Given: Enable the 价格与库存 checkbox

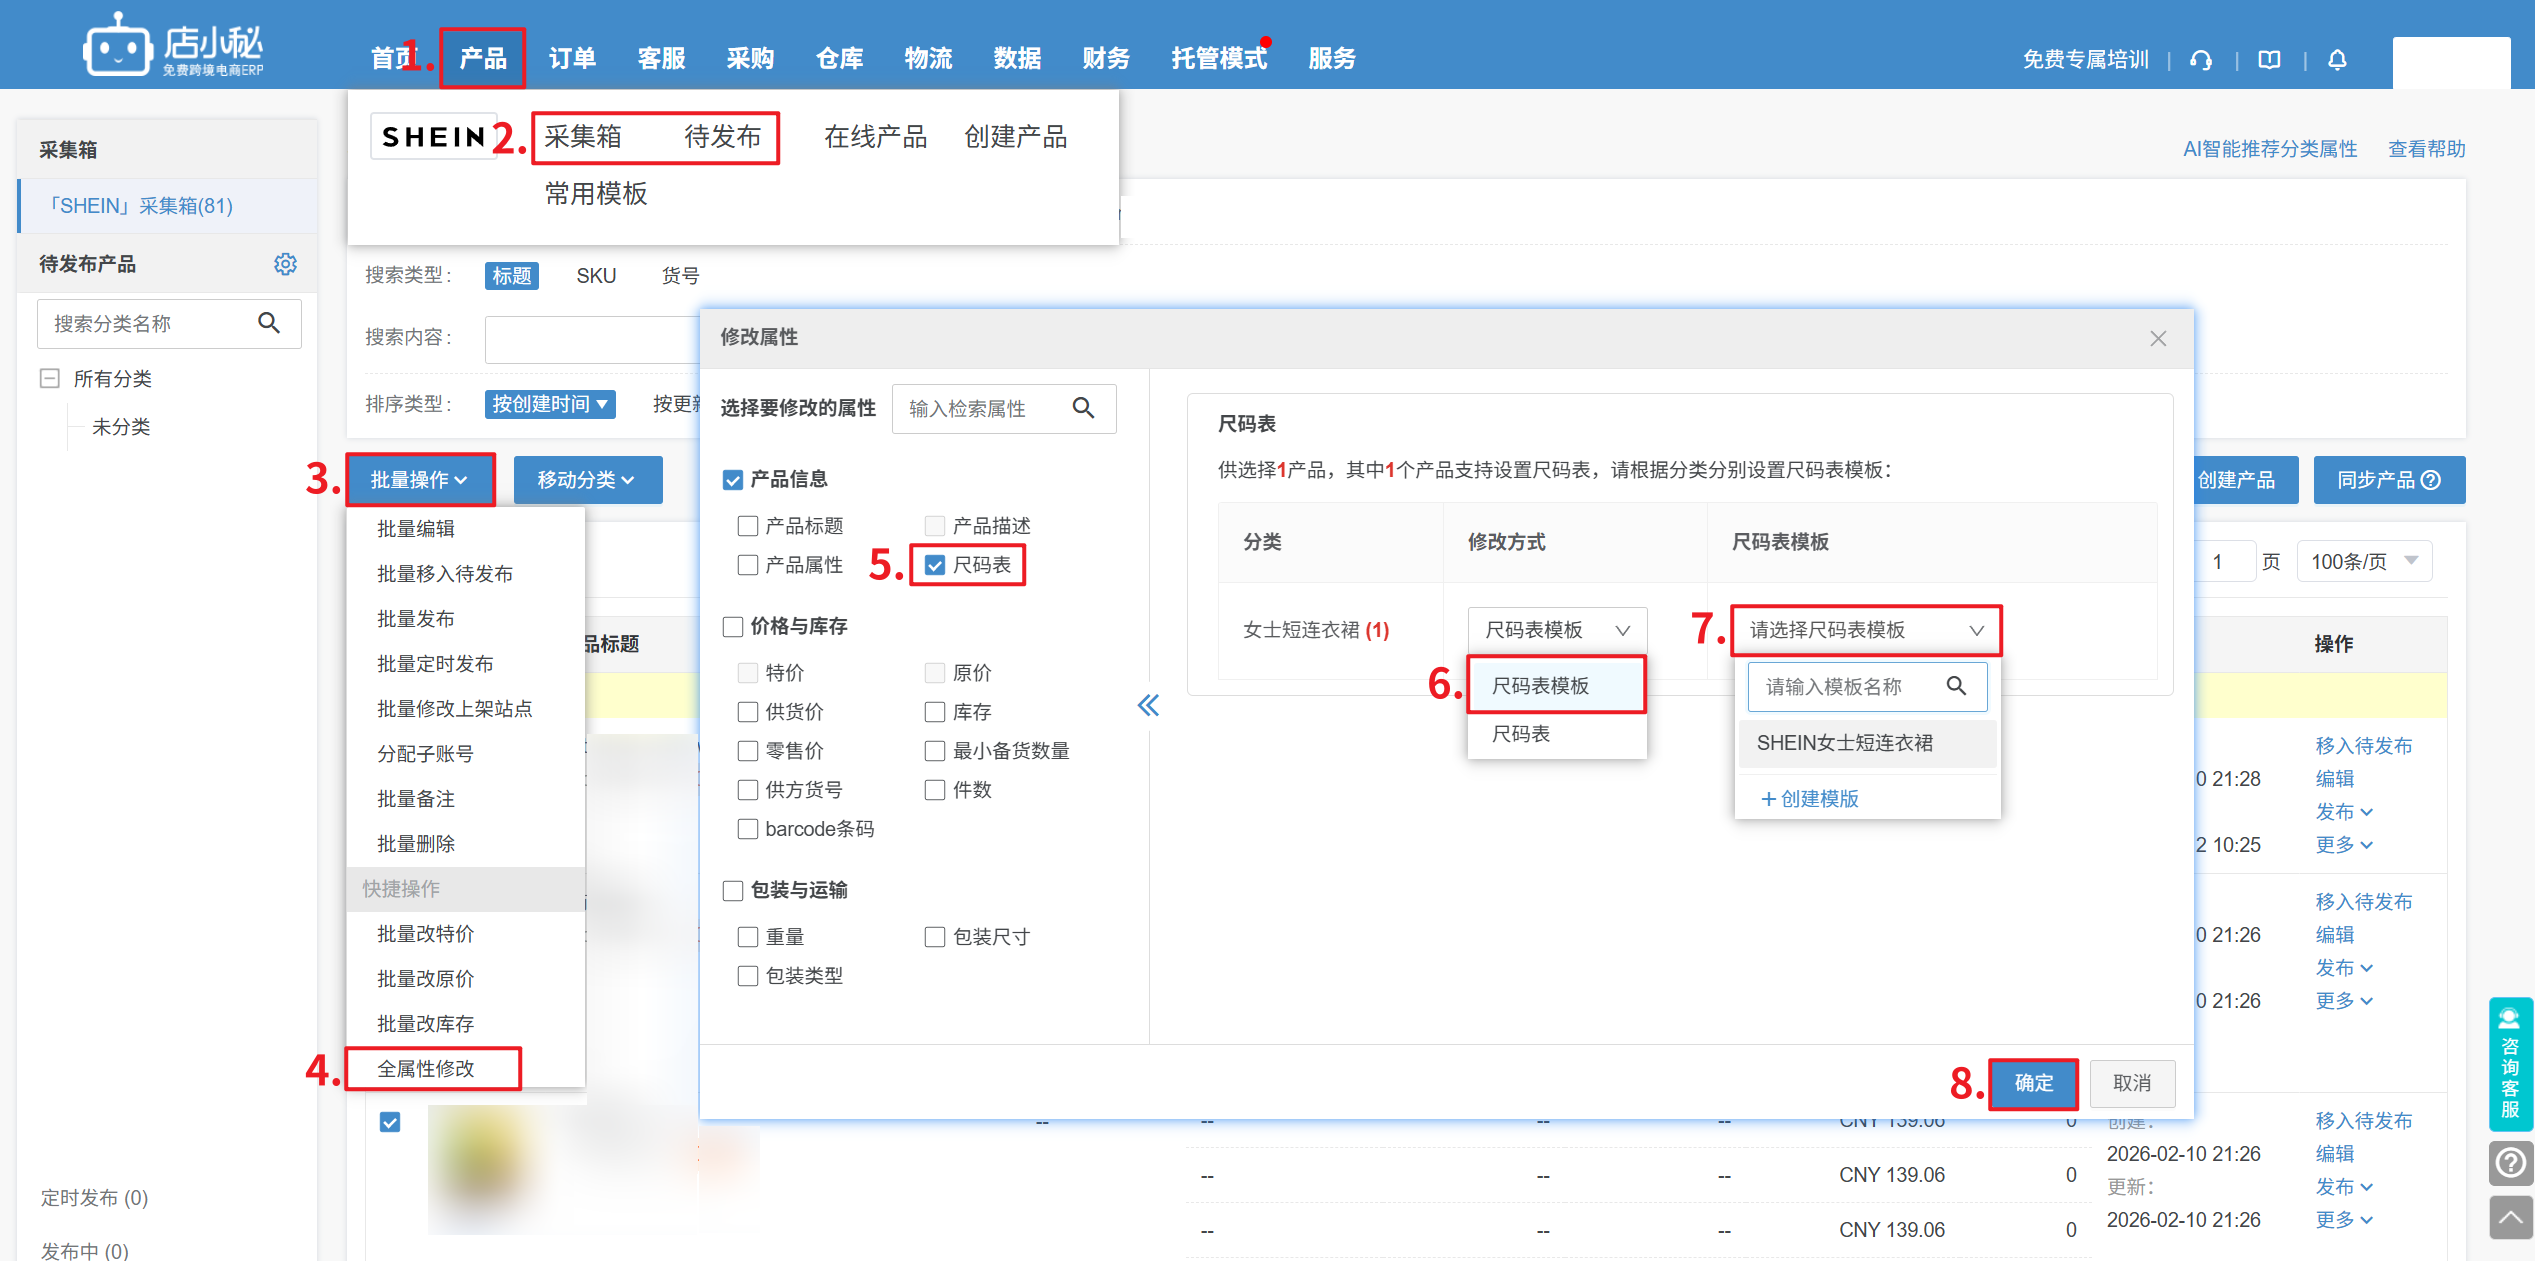Looking at the screenshot, I should click(733, 627).
